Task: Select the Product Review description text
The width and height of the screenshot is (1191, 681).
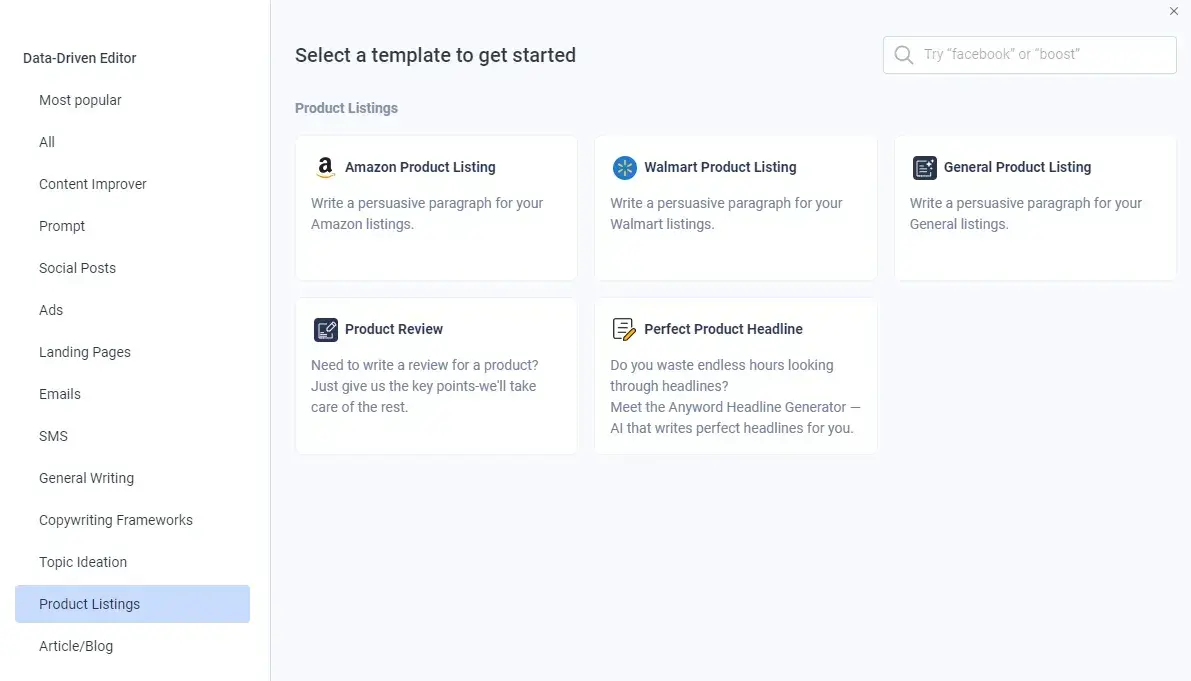Action: click(425, 386)
